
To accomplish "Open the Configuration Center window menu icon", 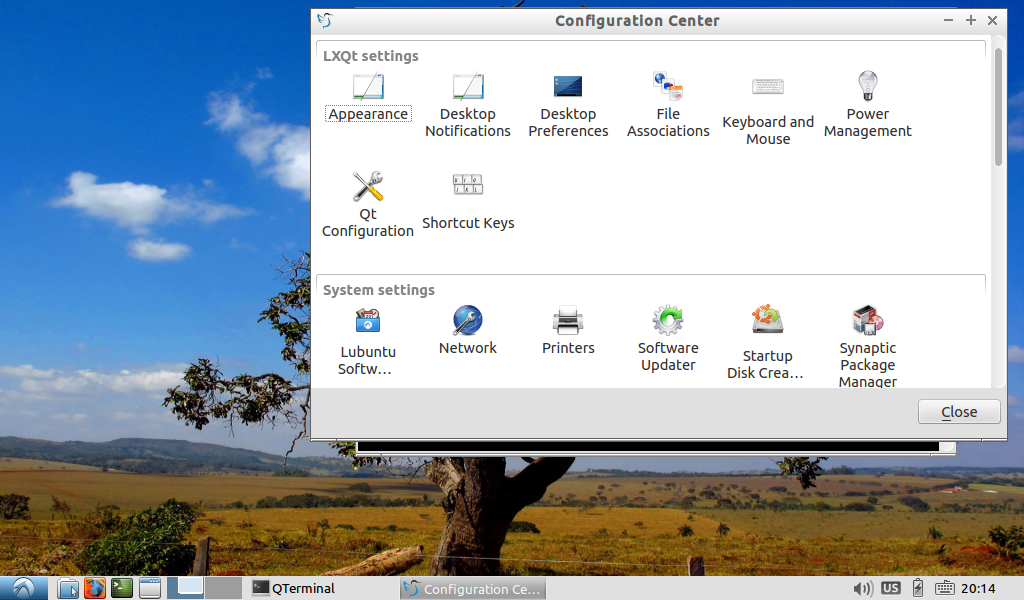I will click(x=325, y=20).
